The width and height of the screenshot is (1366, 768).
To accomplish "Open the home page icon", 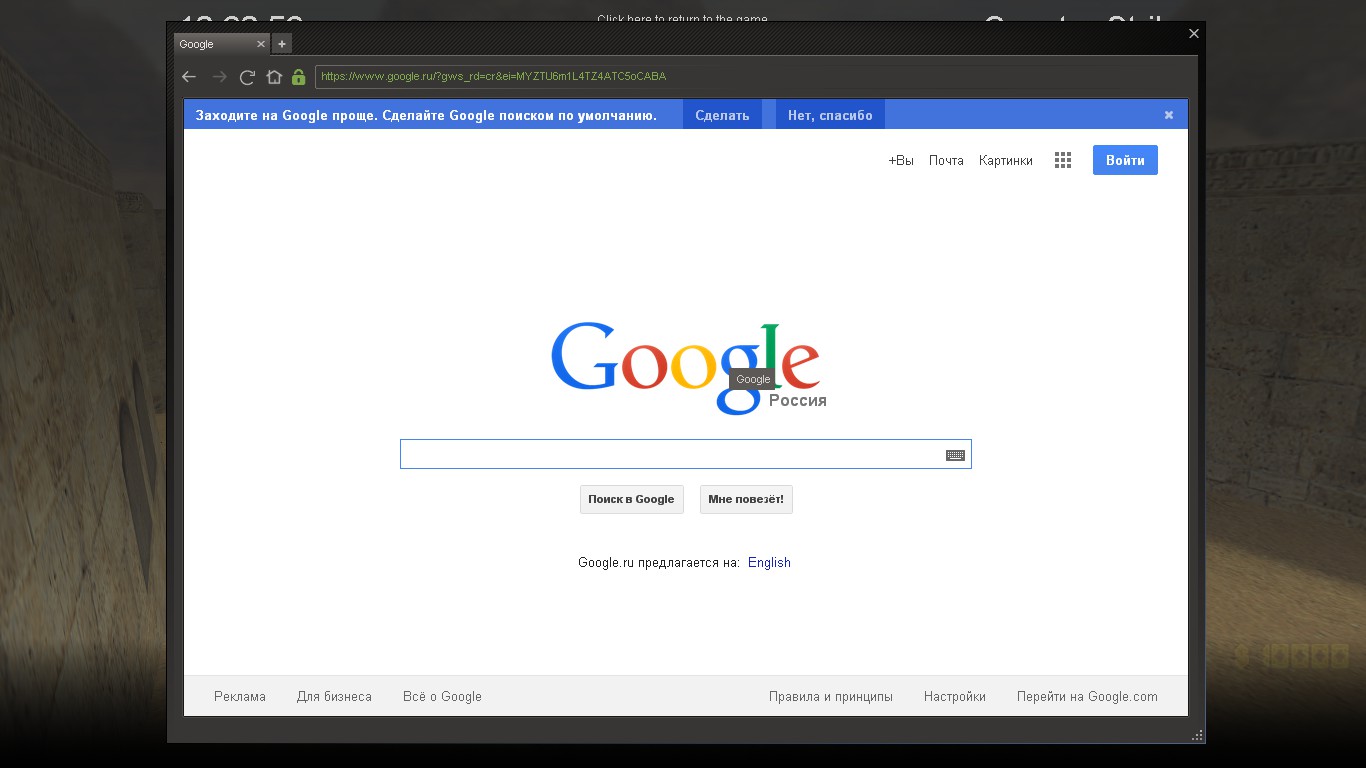I will 274,77.
